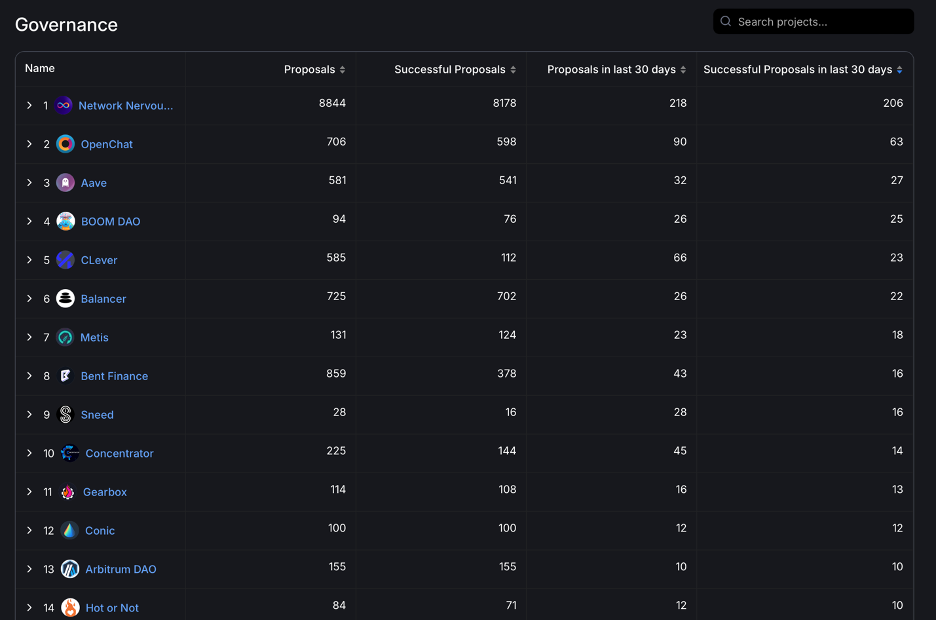Click the OpenChat project logo icon
936x620 pixels.
[65, 144]
